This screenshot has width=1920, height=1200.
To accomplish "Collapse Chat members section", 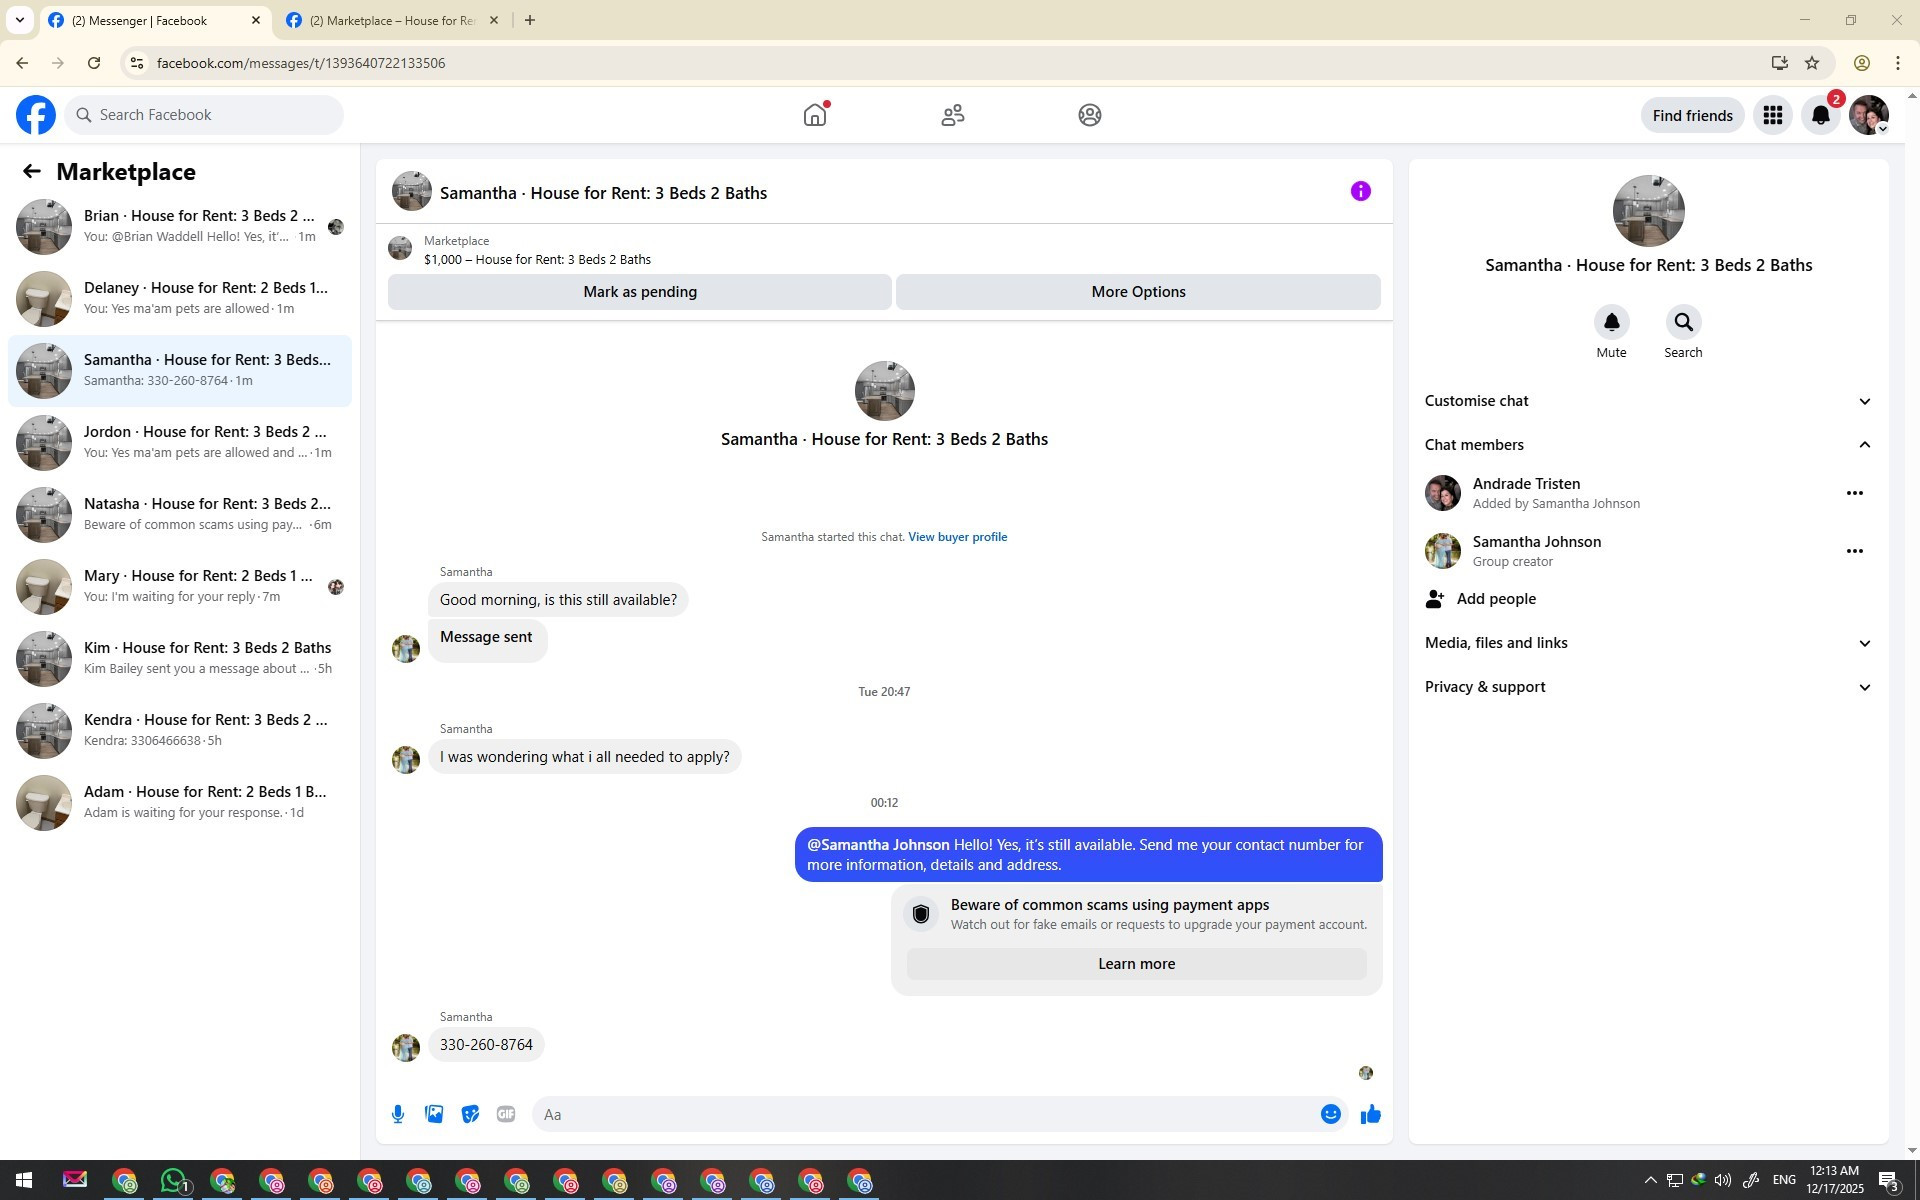I will 1648,445.
